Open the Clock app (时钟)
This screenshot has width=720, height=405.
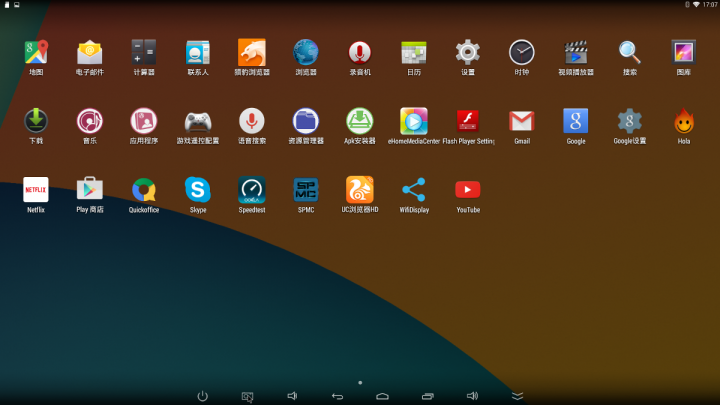tap(522, 52)
